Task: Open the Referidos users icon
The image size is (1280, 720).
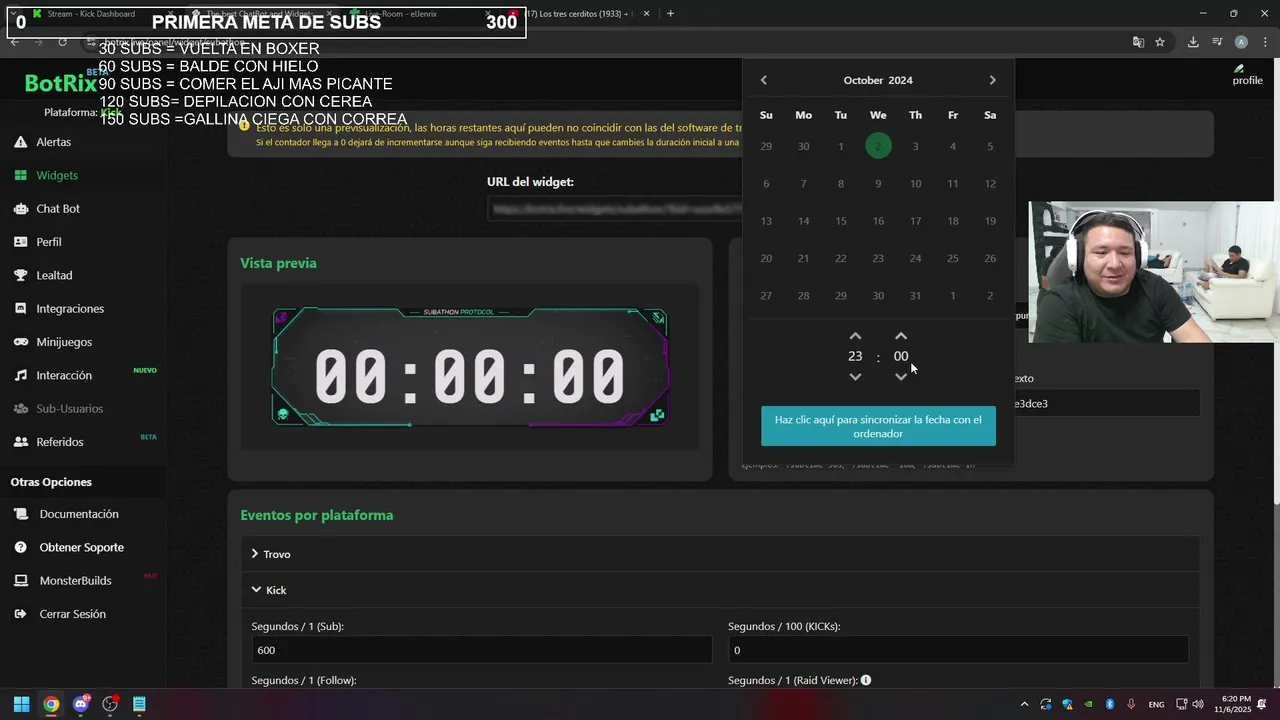Action: point(20,442)
